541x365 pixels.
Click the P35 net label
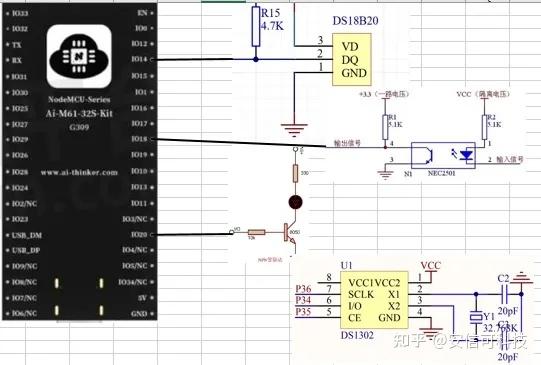pos(303,312)
